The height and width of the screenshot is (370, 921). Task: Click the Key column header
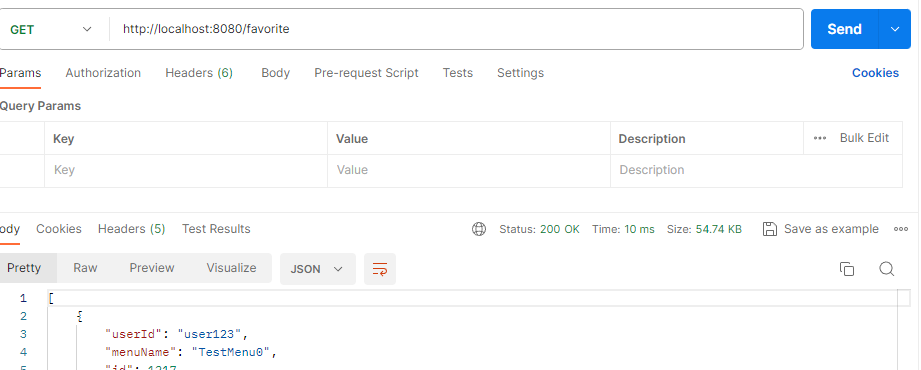[x=63, y=139]
